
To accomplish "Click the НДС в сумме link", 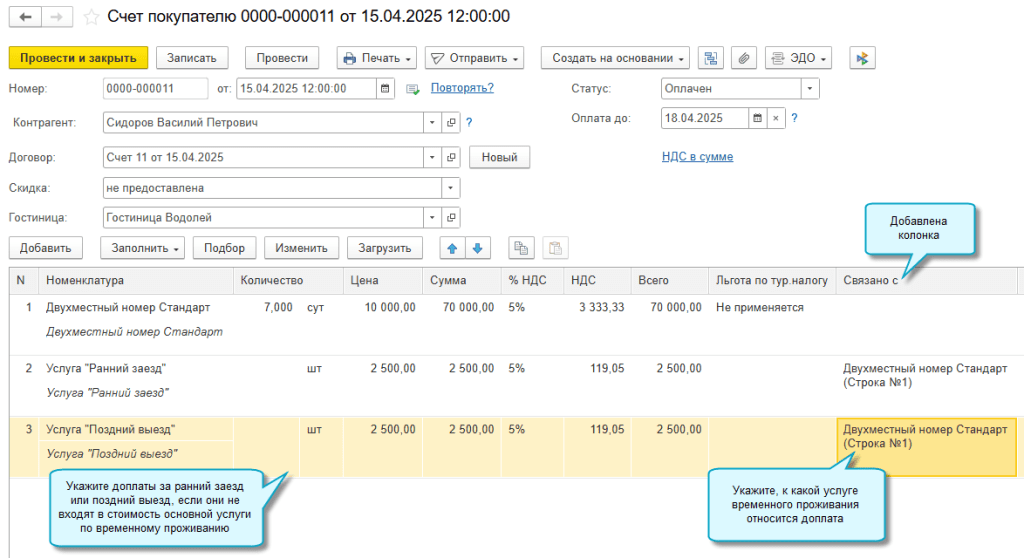I will click(x=697, y=157).
